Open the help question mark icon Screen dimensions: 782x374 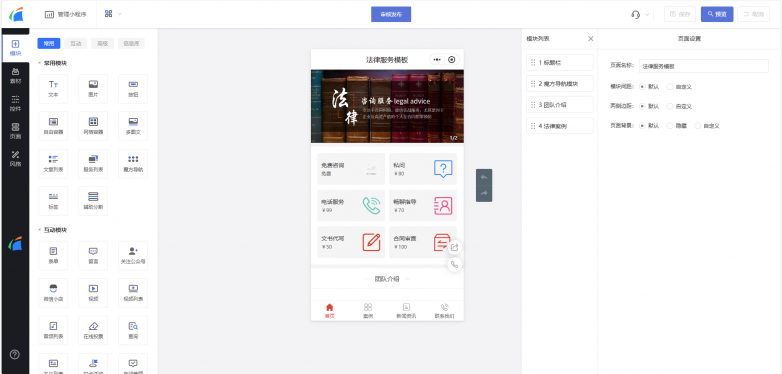point(15,355)
